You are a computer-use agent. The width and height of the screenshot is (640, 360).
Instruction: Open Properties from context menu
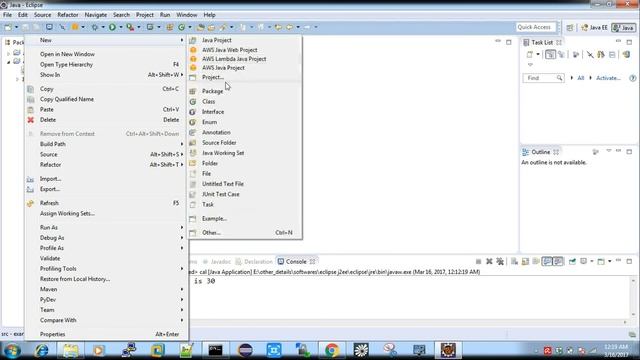click(x=106, y=334)
